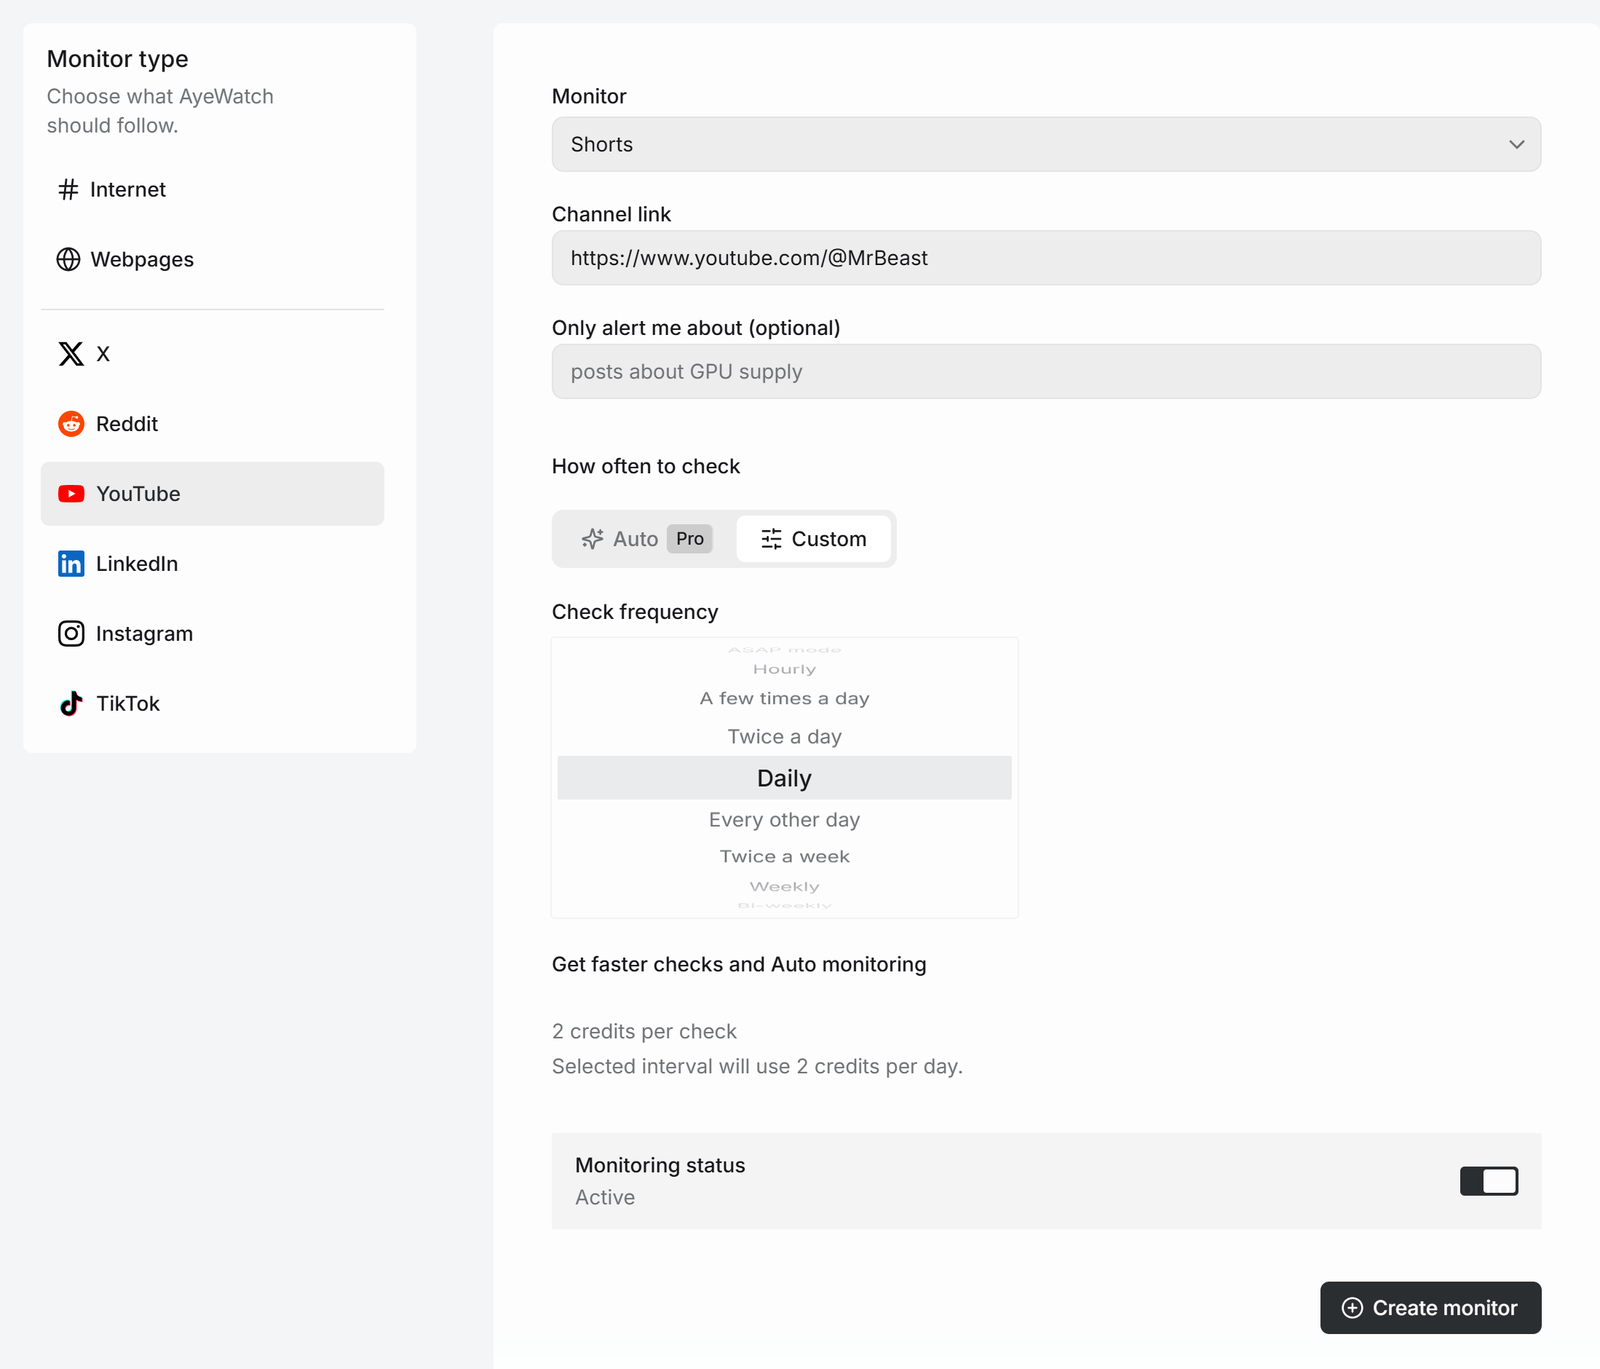Select the LinkedIn logo icon
Screen dimensions: 1600x1369
coord(71,564)
